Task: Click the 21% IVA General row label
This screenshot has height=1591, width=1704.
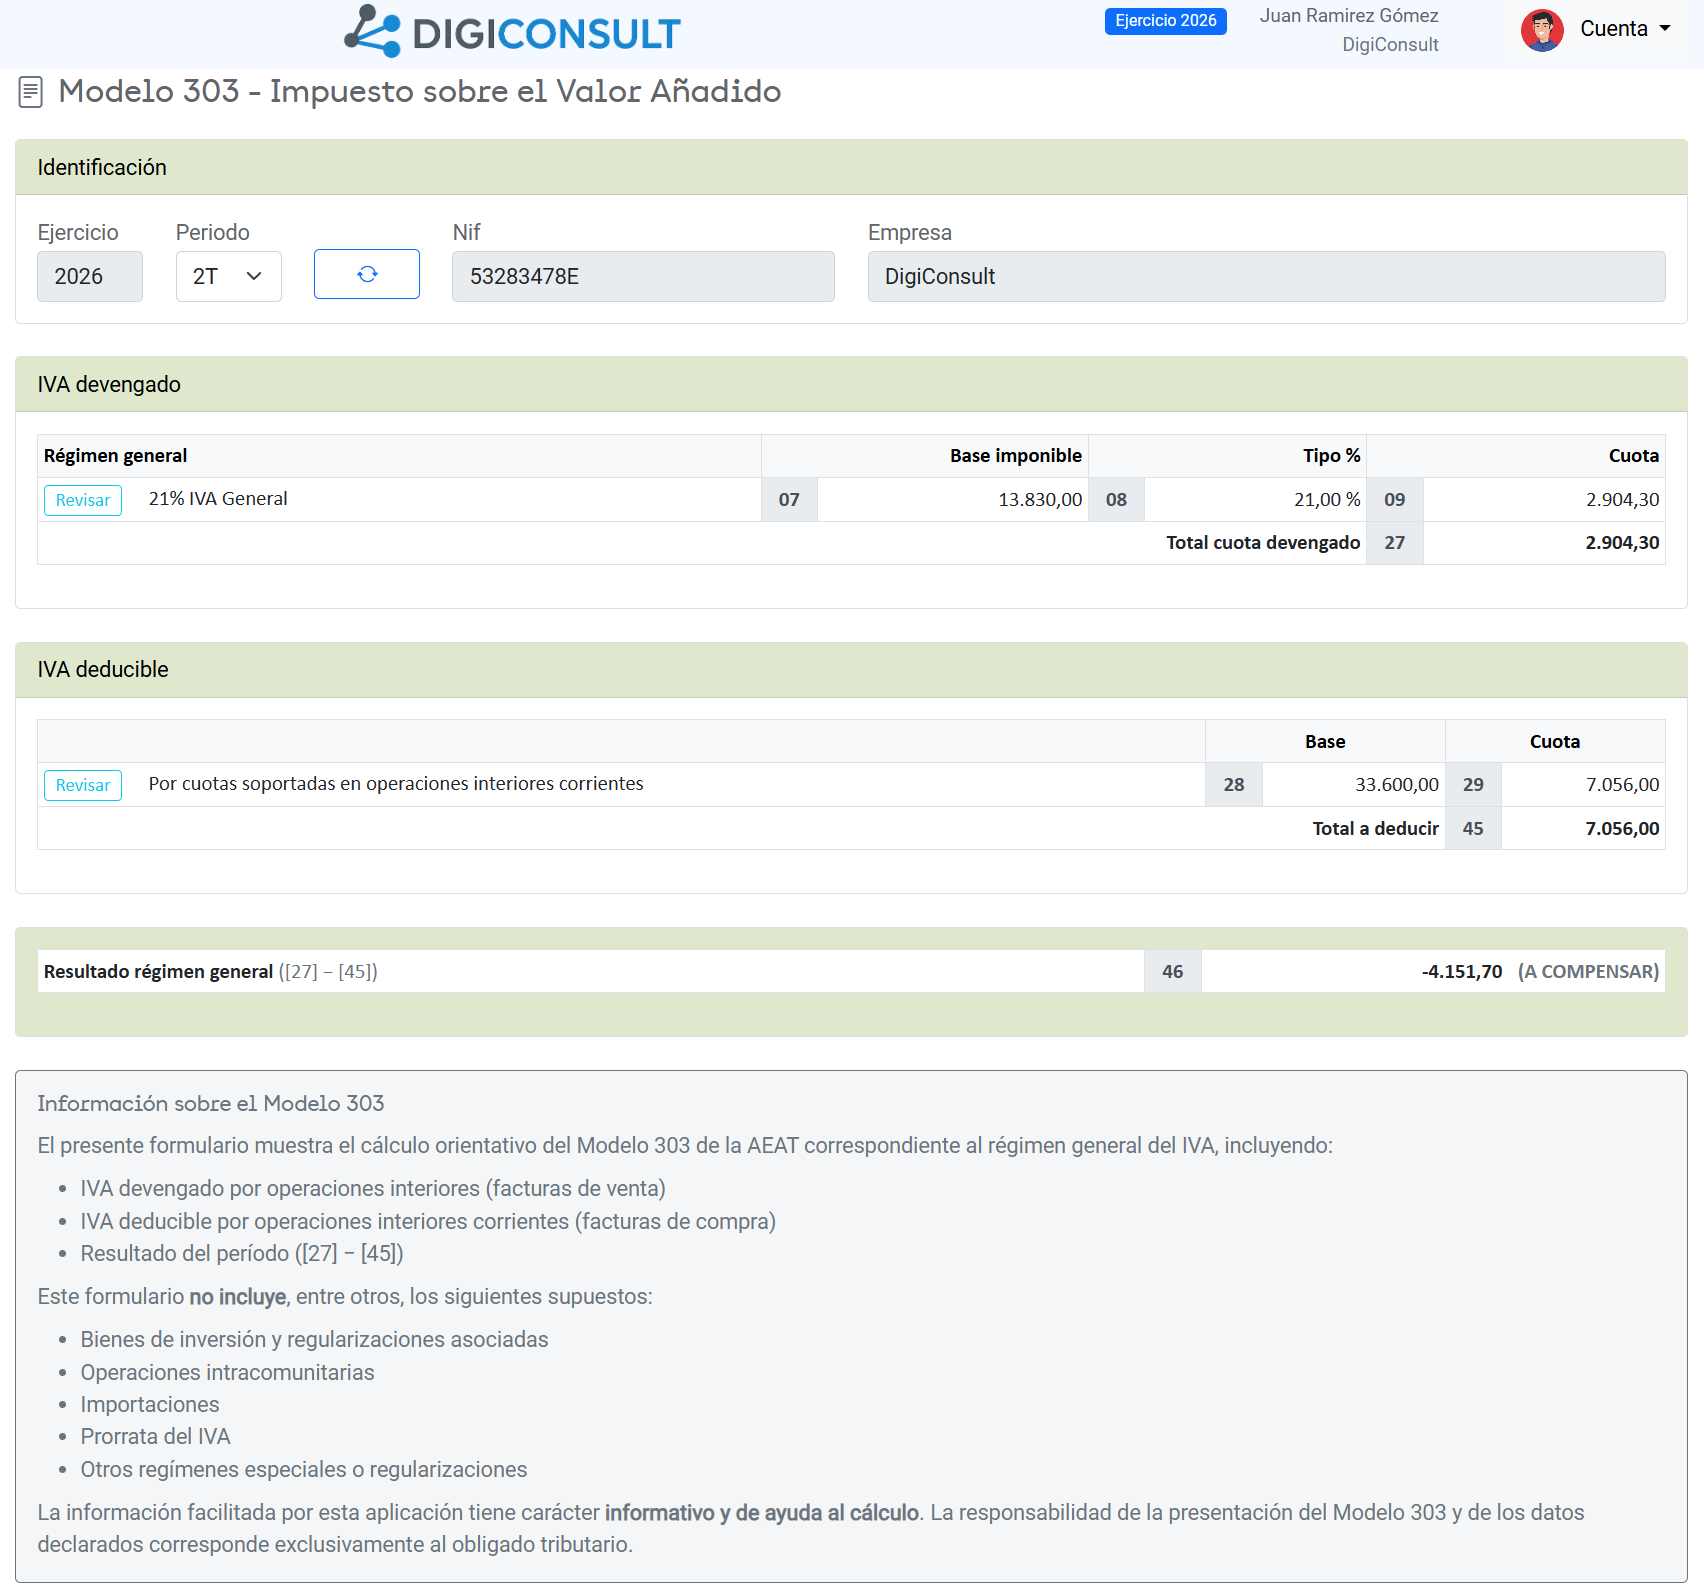Action: pyautogui.click(x=218, y=499)
